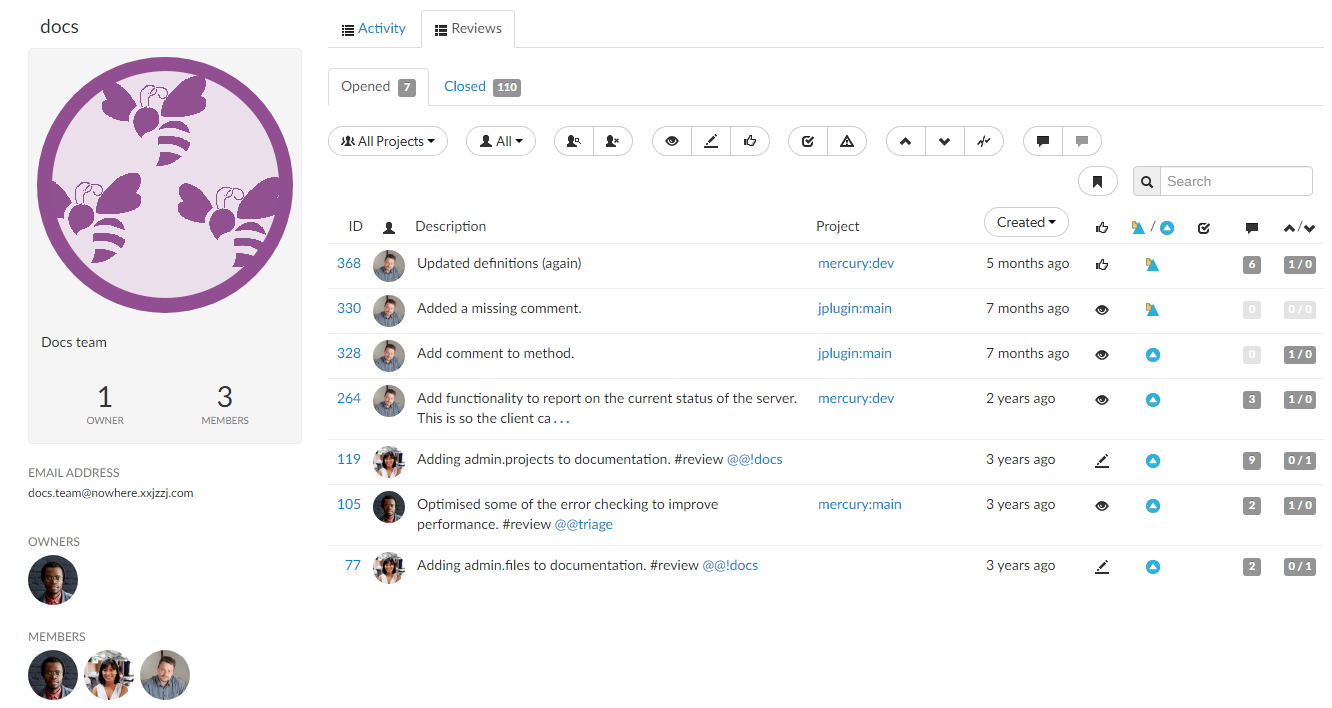
Task: Click the passed-tests checkmark filter icon
Action: 807,141
